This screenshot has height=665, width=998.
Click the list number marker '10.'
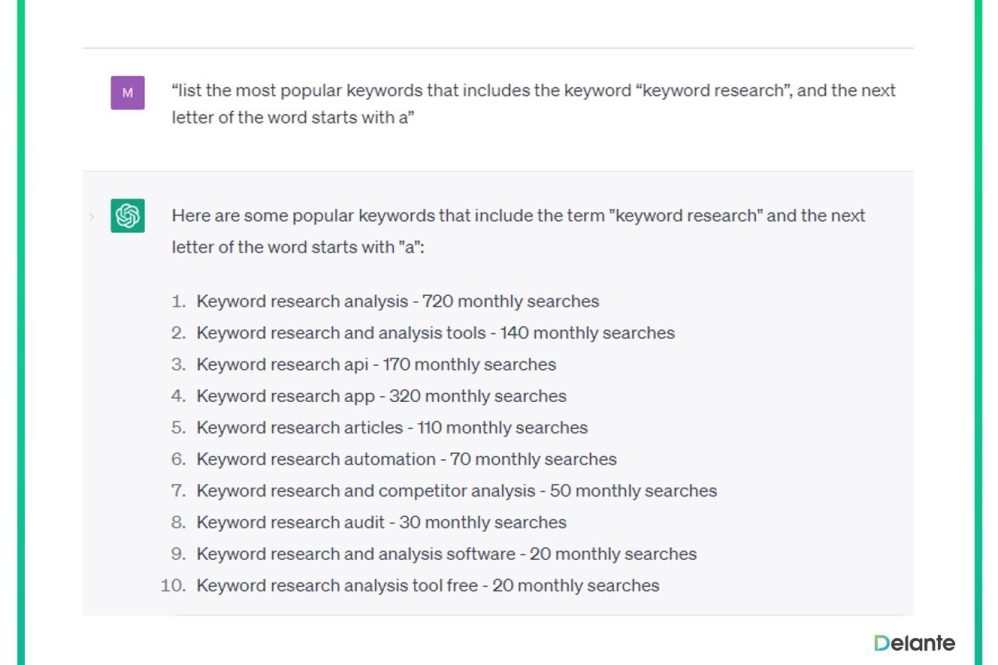pyautogui.click(x=174, y=586)
